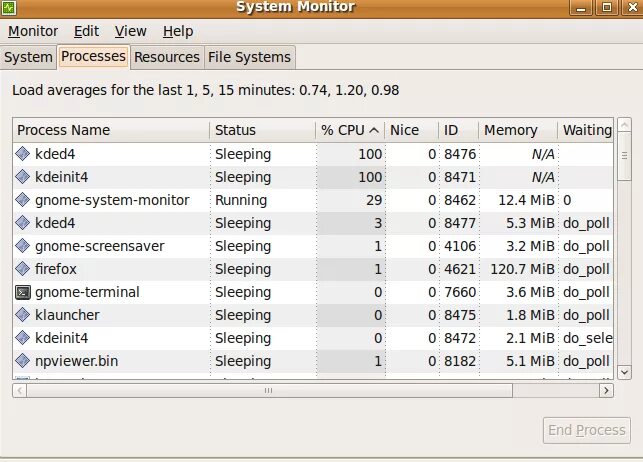Sort by the Process Name column header
The height and width of the screenshot is (462, 643).
click(110, 130)
